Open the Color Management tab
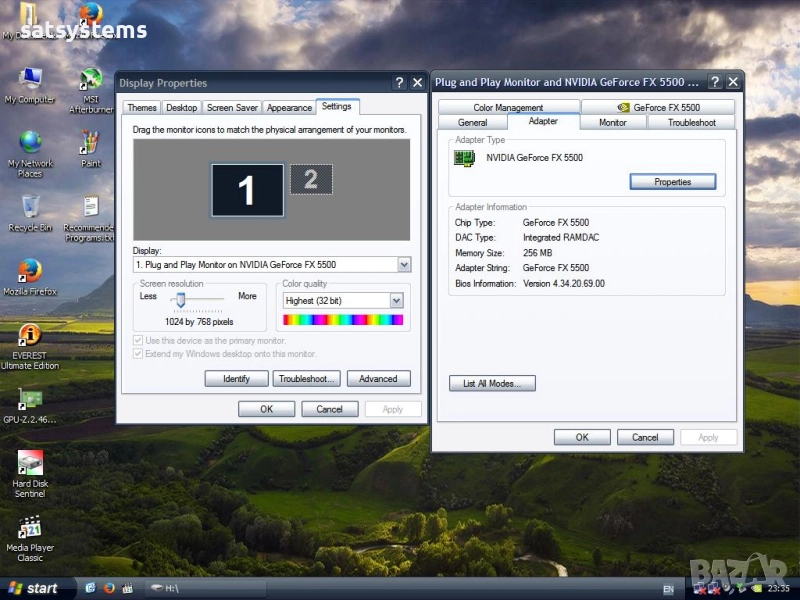The height and width of the screenshot is (600, 800). [508, 107]
